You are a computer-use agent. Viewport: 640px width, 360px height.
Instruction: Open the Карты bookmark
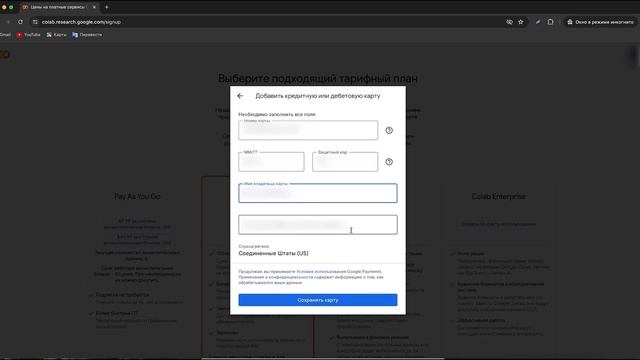pyautogui.click(x=56, y=35)
